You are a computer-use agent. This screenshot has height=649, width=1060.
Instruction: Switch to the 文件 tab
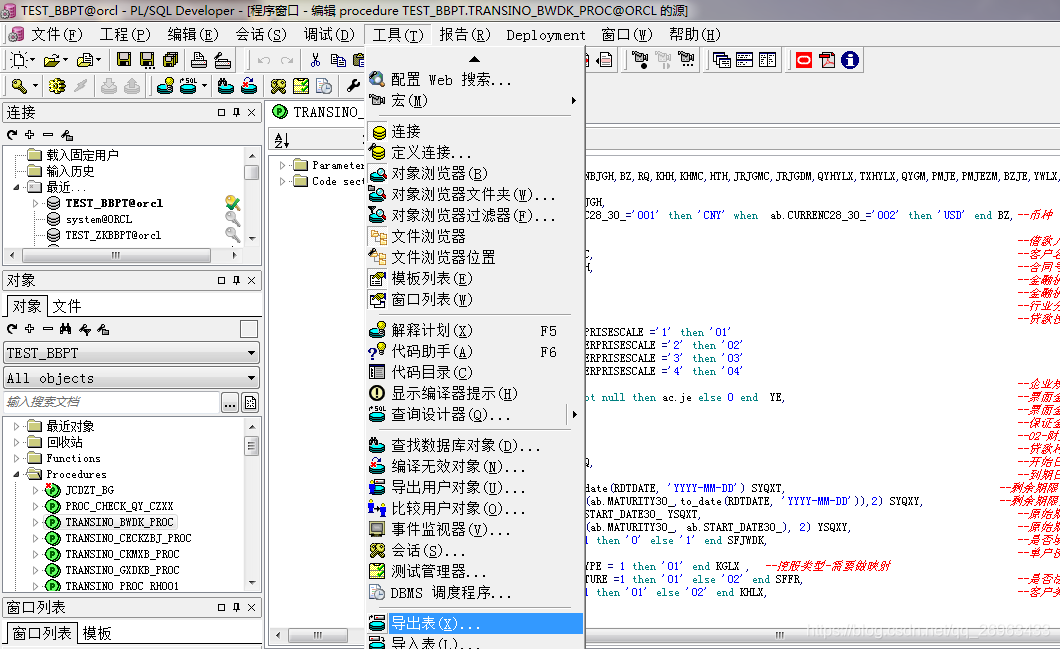[66, 306]
